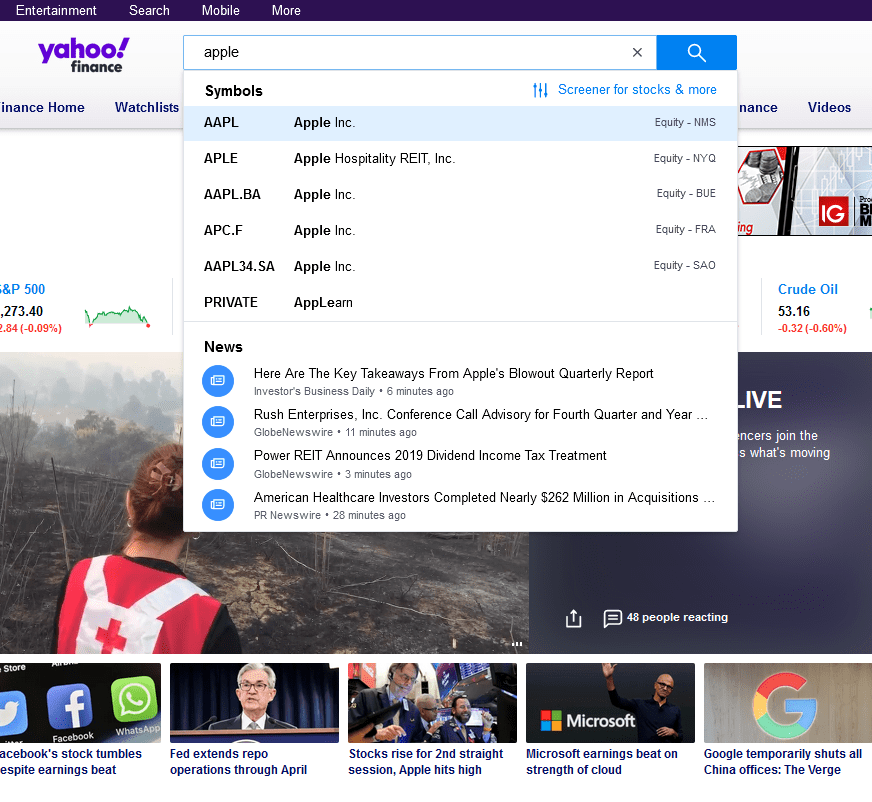Click the More menu in the top bar

coord(286,10)
